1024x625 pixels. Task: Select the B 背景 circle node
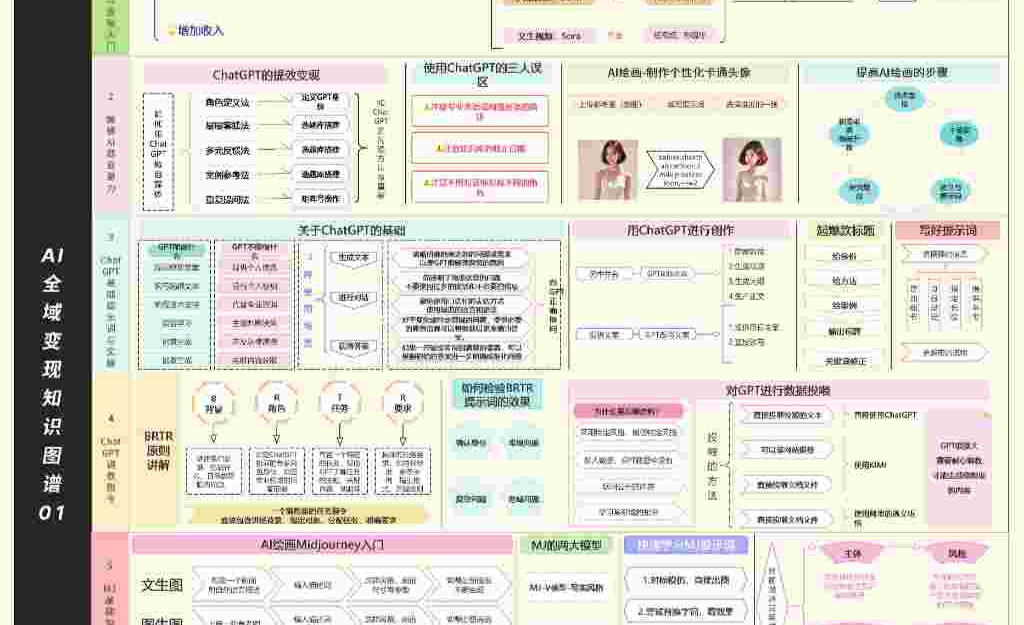click(213, 403)
